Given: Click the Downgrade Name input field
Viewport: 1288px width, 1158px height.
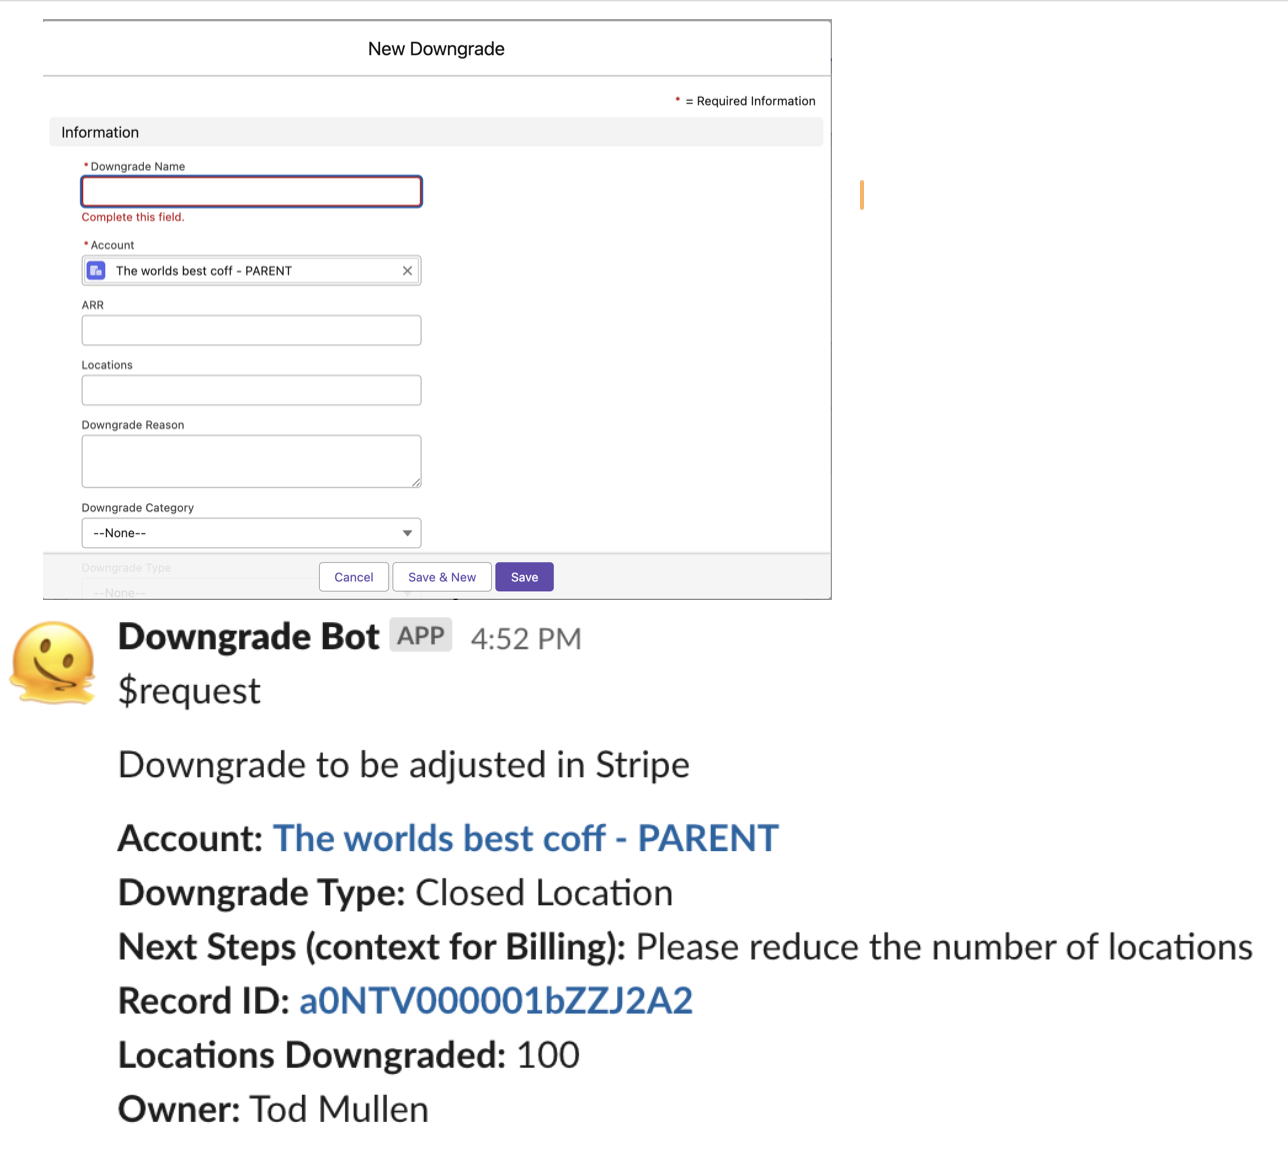Looking at the screenshot, I should tap(251, 191).
